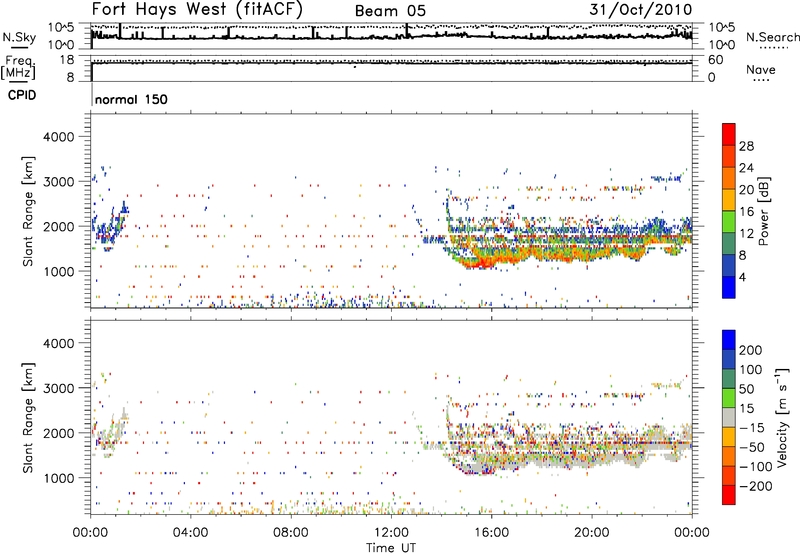Click the frequency line plot
800x554 pixels.
tap(391, 63)
